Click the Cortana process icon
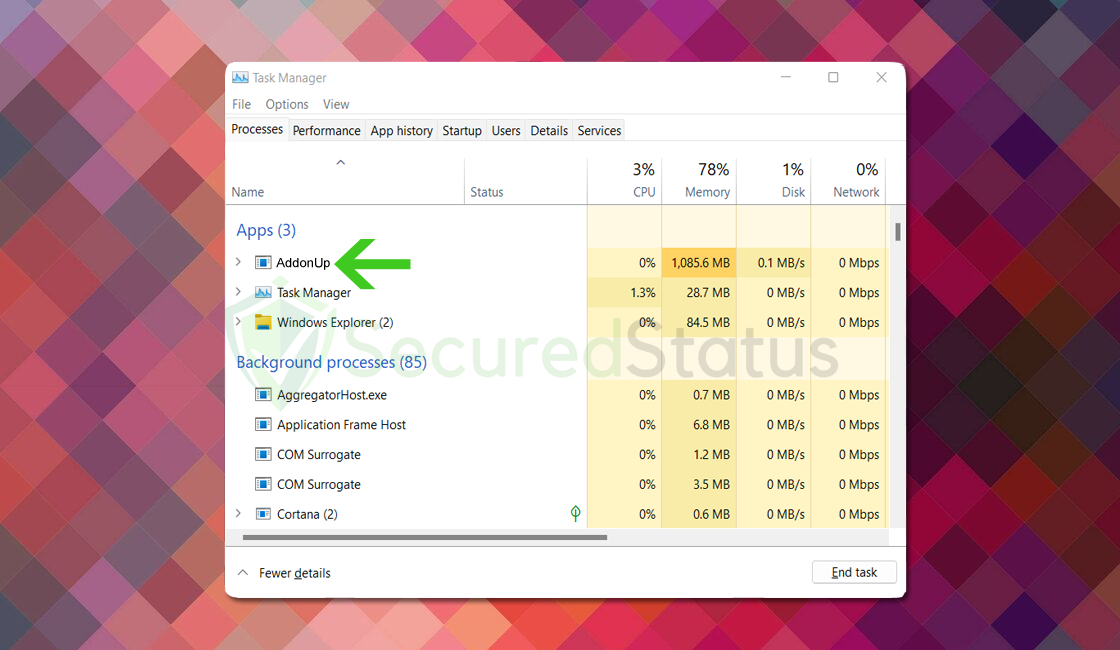The width and height of the screenshot is (1120, 650). click(x=263, y=514)
